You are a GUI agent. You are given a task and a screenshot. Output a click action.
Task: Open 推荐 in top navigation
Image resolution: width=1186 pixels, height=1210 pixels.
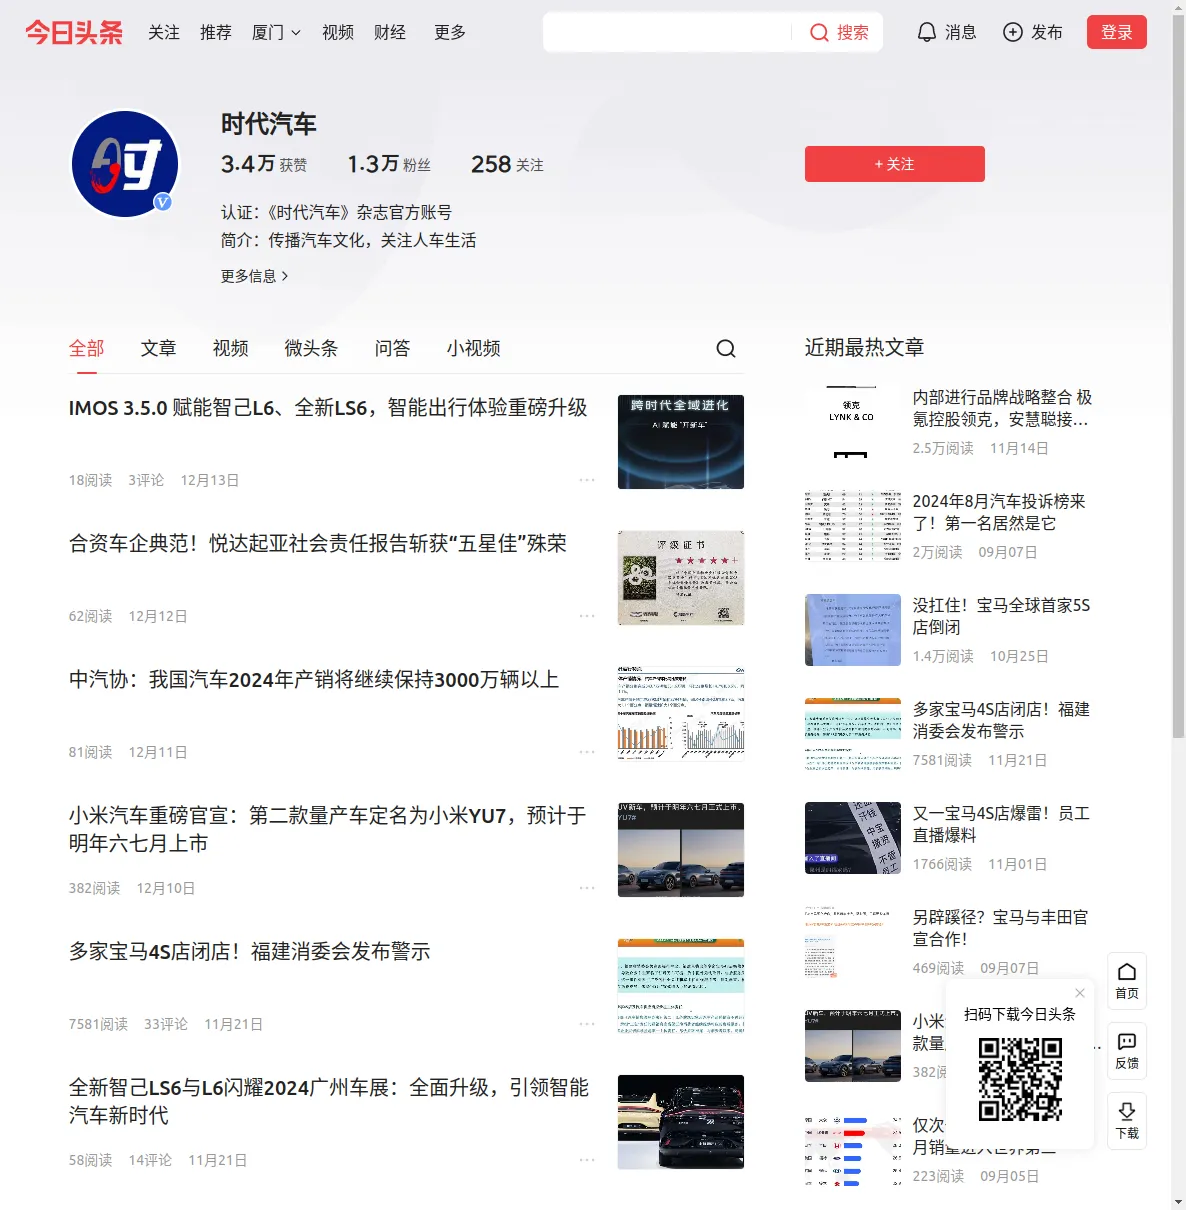216,32
